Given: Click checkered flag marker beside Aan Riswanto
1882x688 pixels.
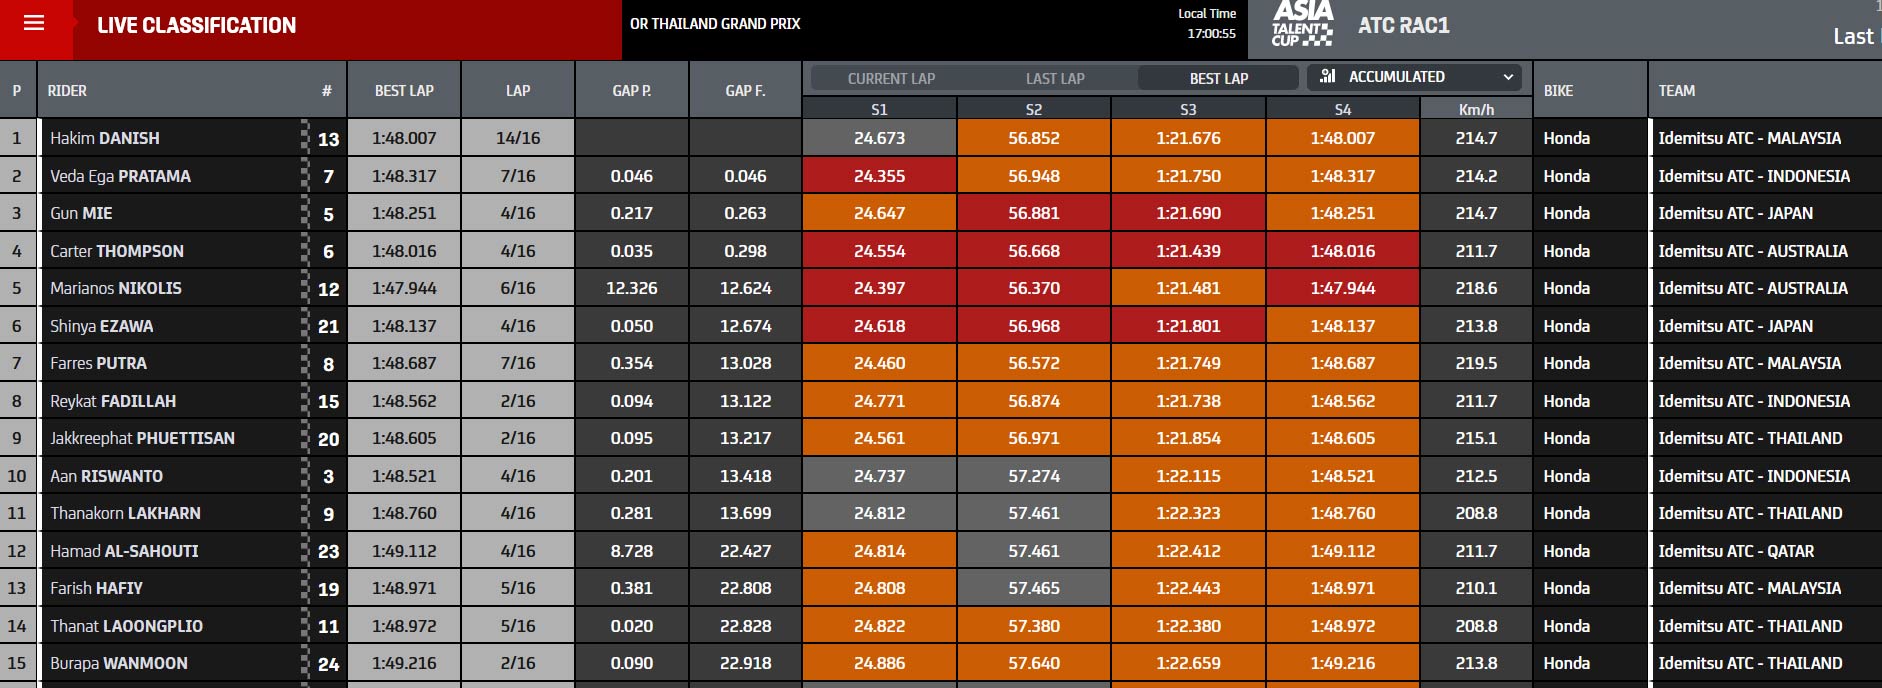Looking at the screenshot, I should click(305, 476).
